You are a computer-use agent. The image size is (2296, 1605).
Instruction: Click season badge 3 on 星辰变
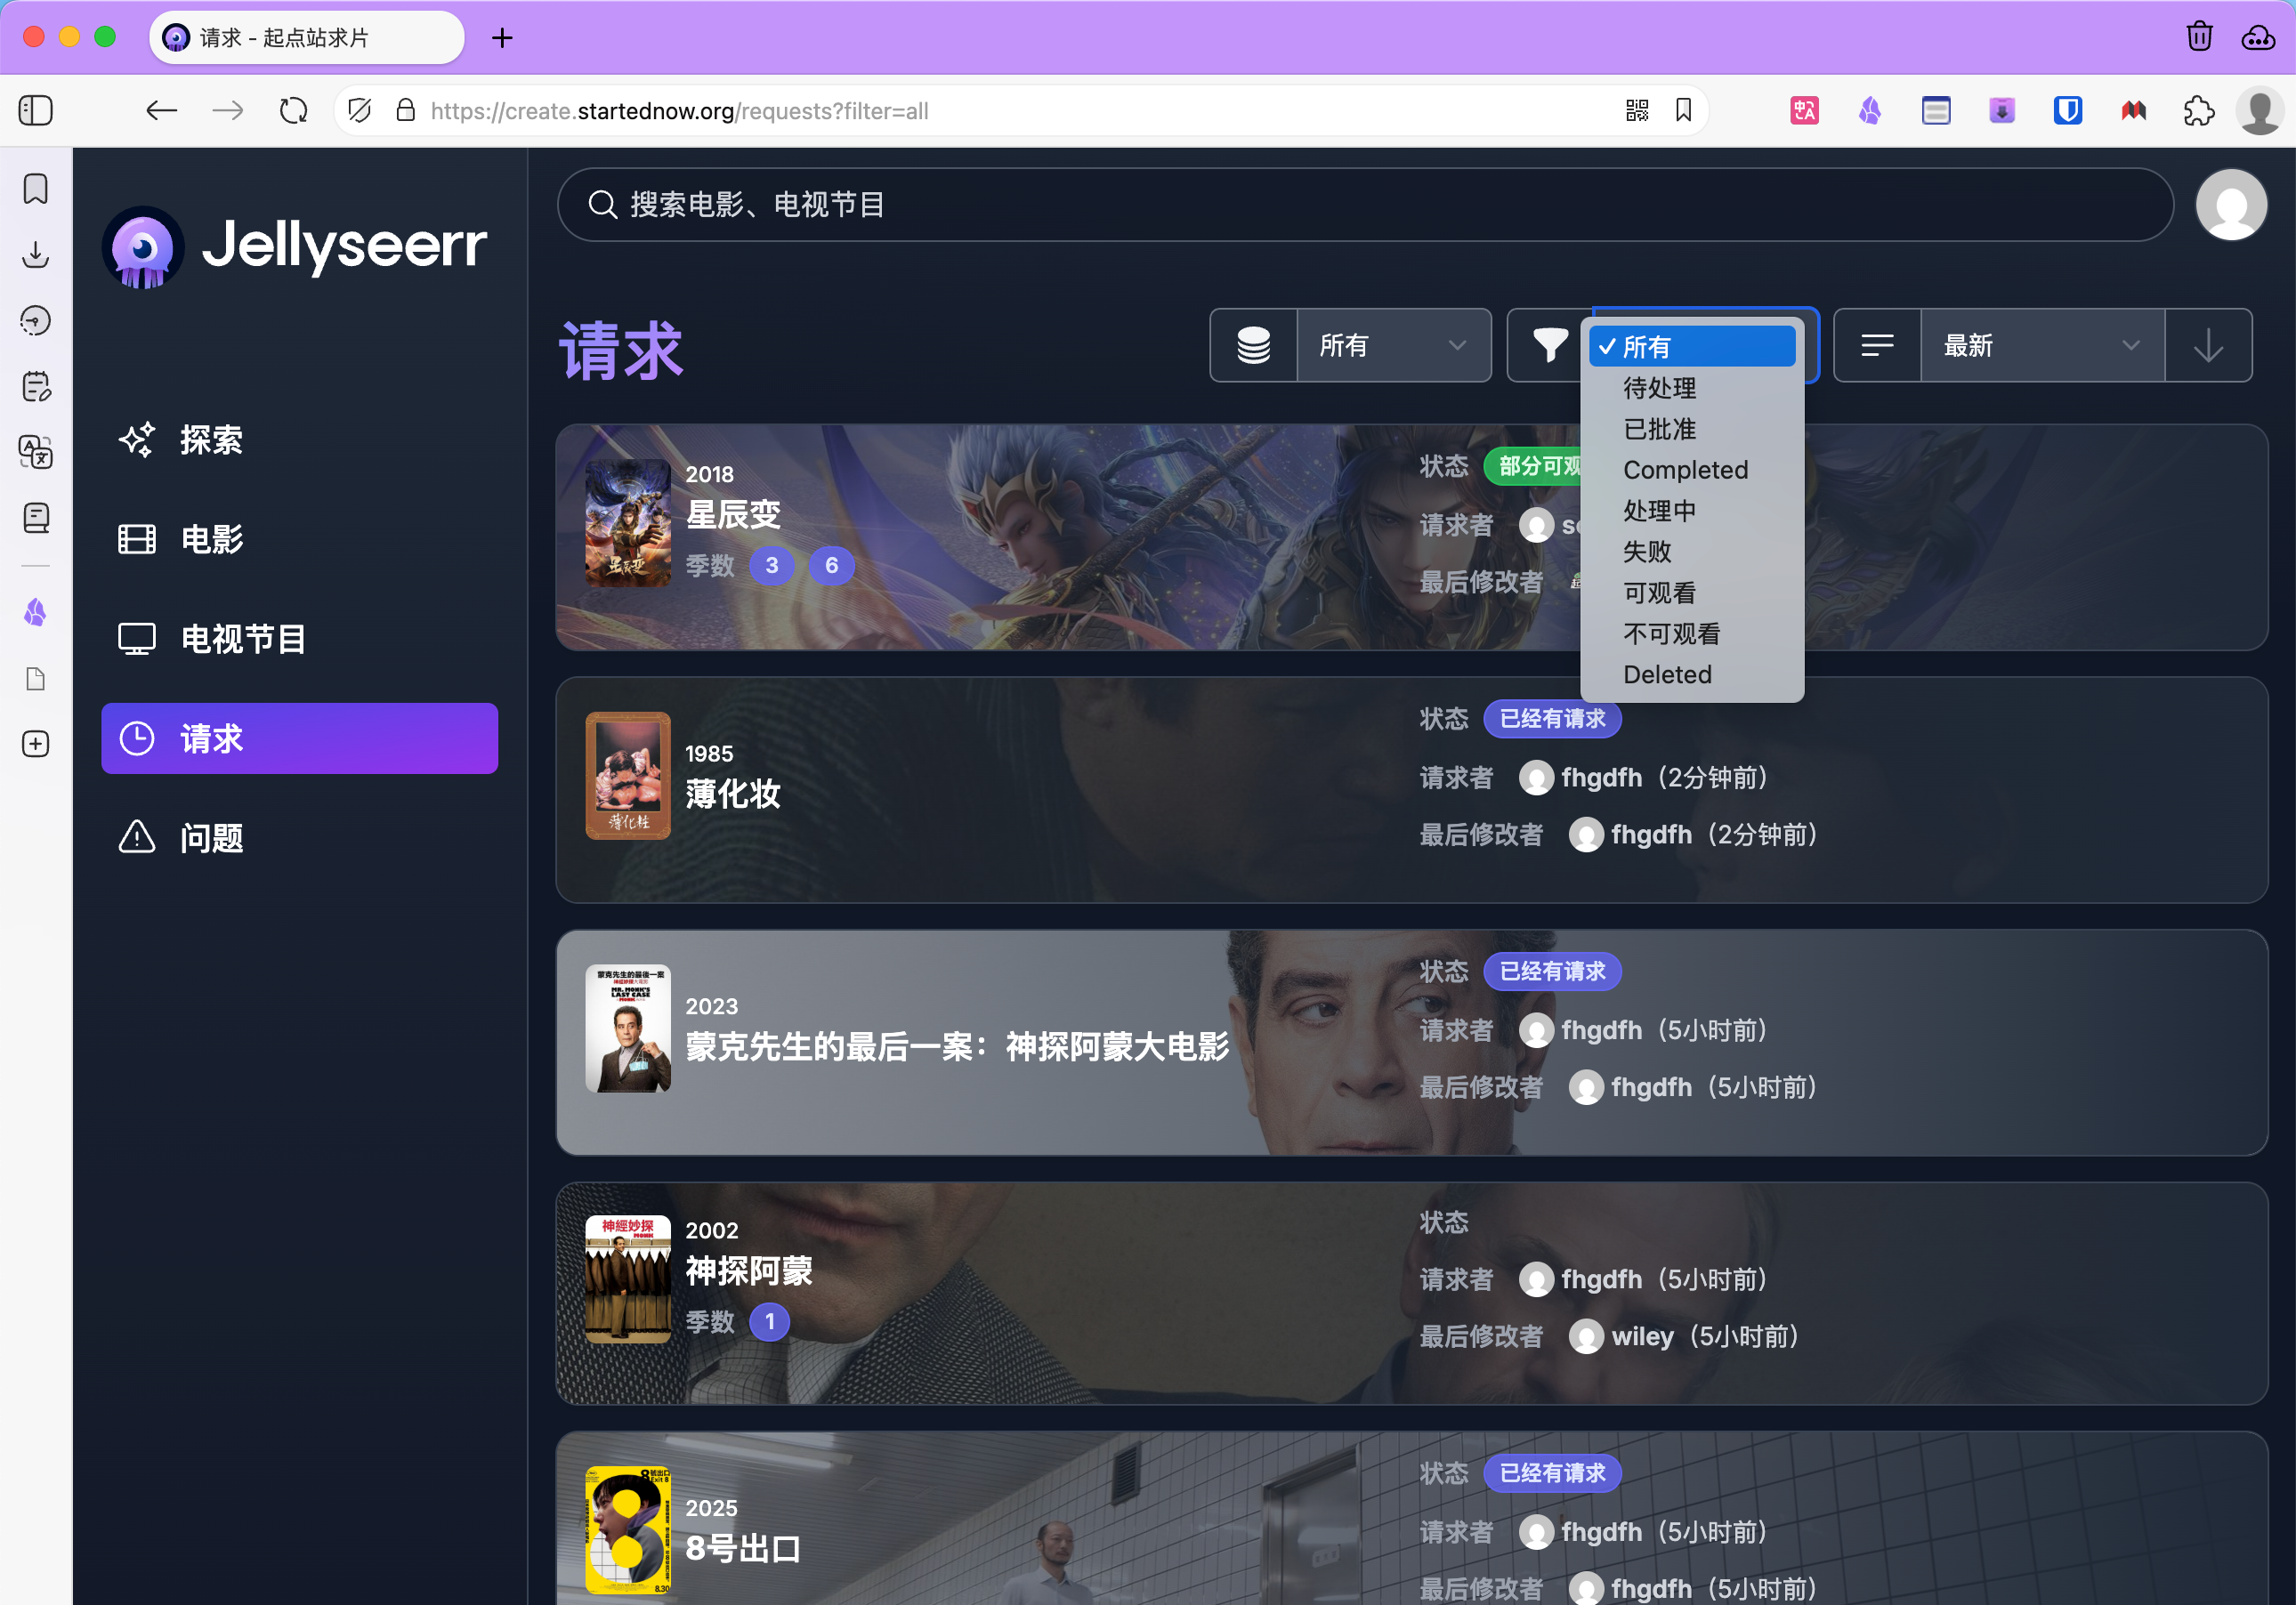[771, 566]
